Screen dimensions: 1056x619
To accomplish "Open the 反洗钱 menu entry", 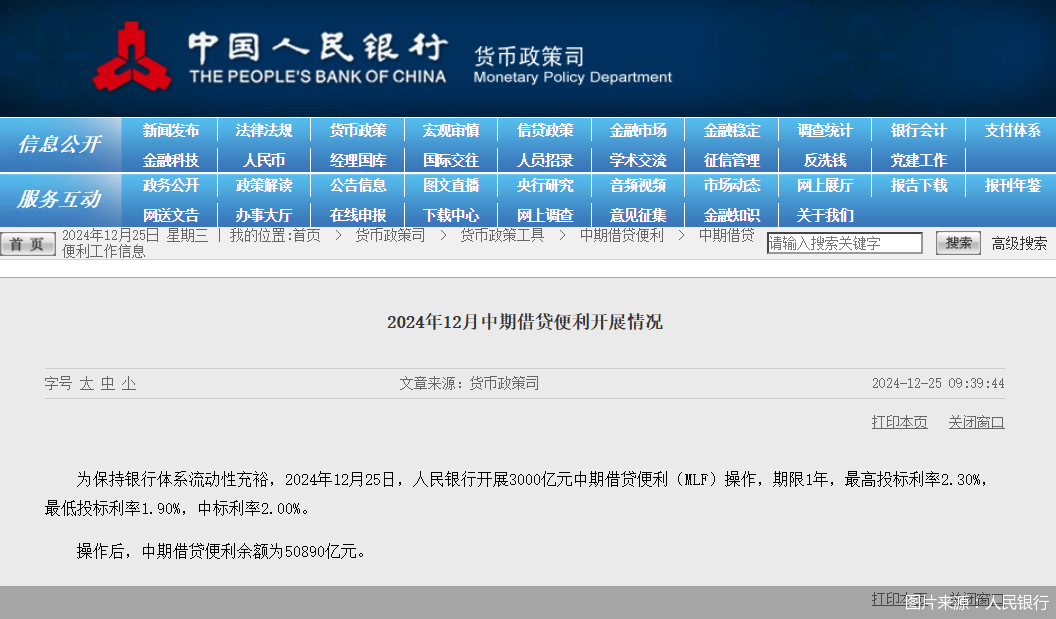I will (x=825, y=158).
